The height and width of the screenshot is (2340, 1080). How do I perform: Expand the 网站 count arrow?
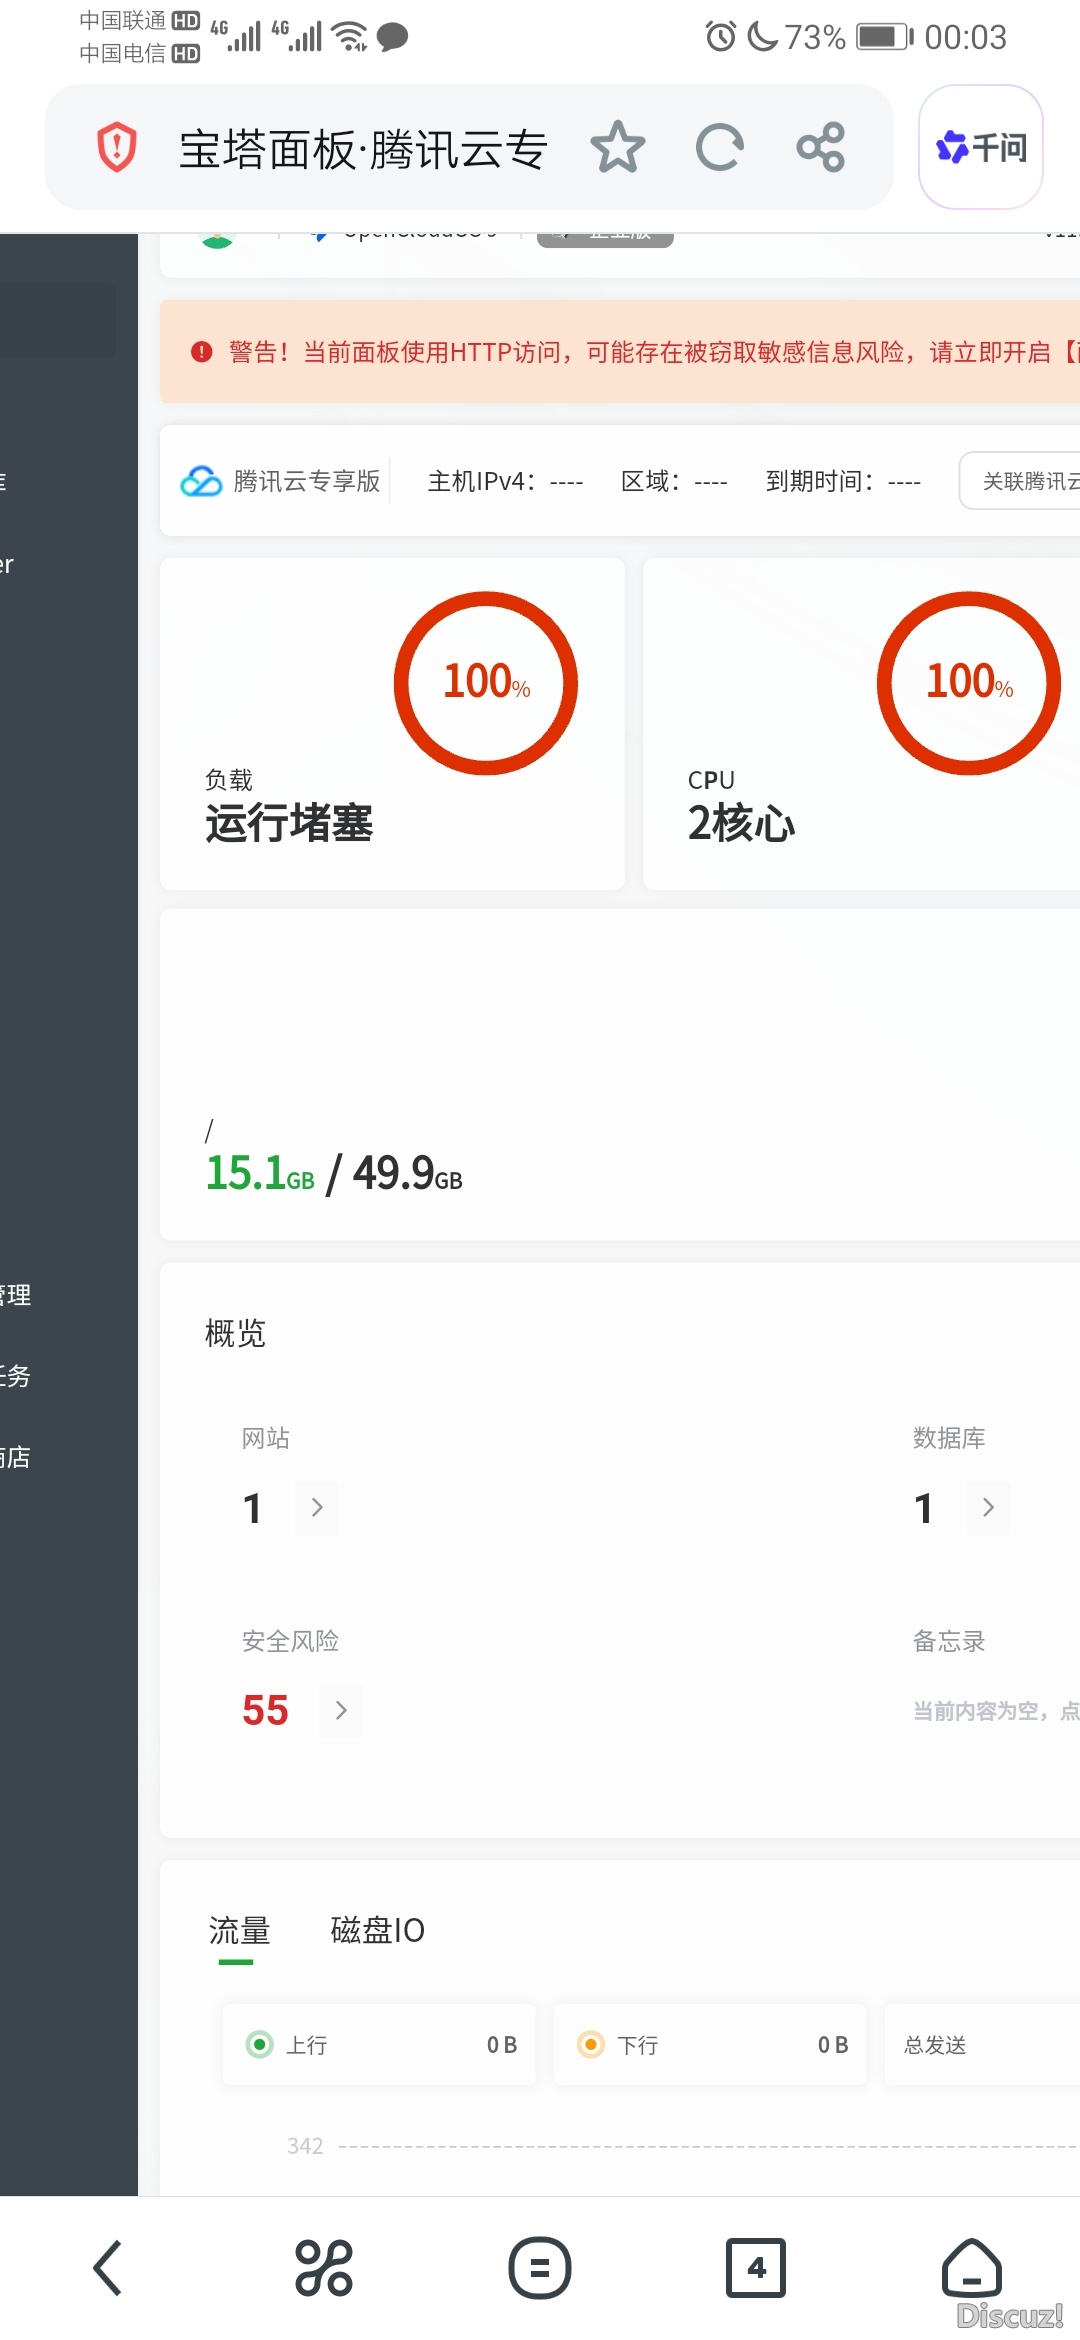(x=317, y=1508)
